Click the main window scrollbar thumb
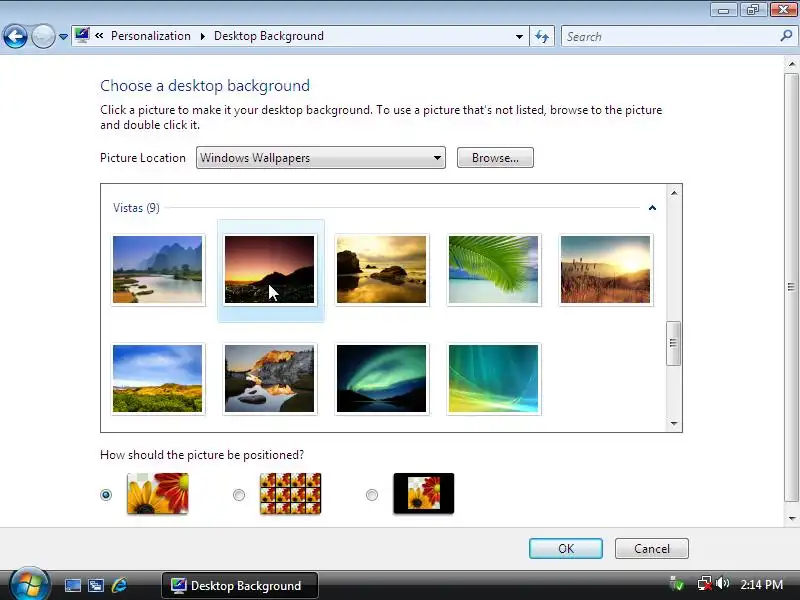Viewport: 800px width, 600px height. [791, 287]
